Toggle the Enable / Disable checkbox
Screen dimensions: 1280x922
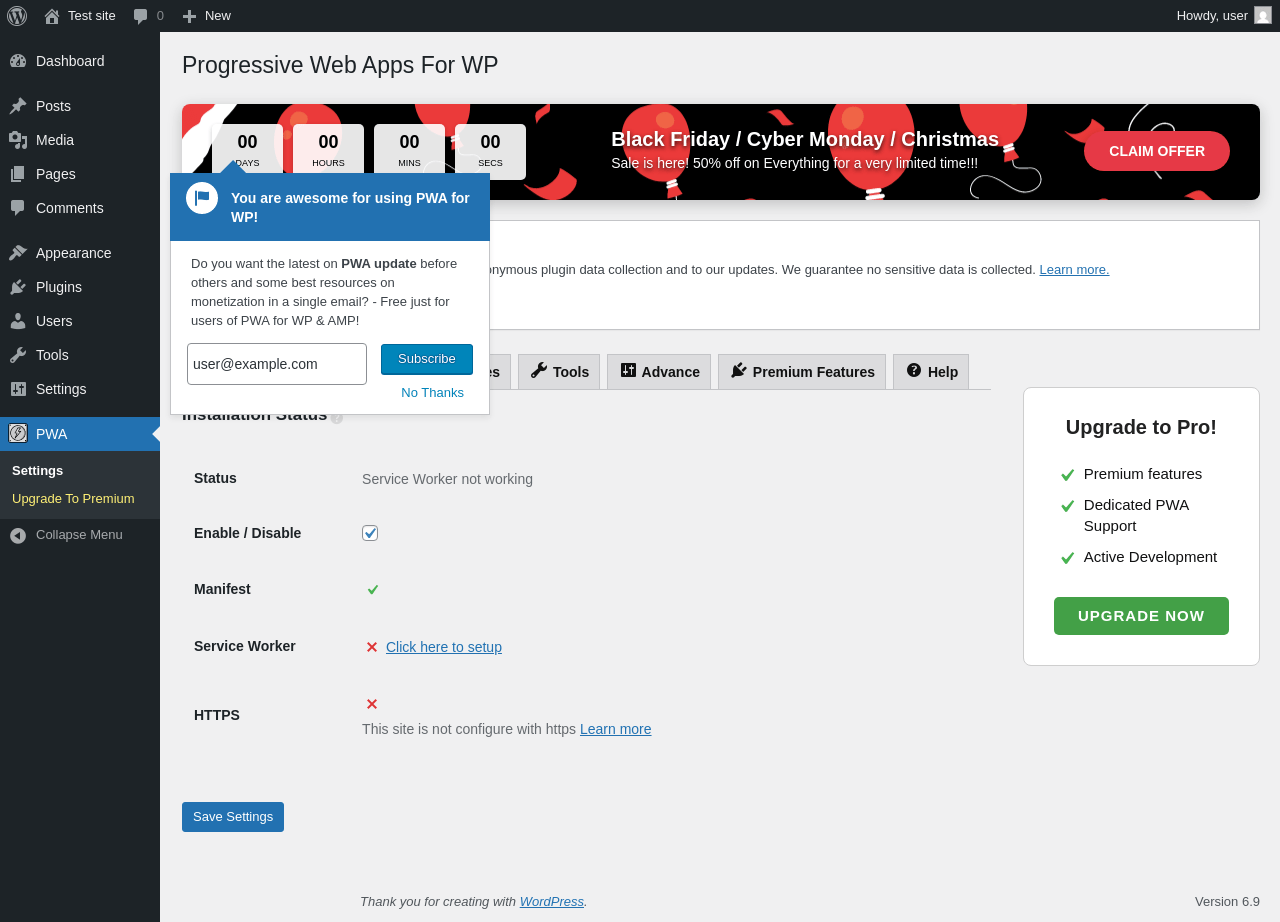(370, 533)
